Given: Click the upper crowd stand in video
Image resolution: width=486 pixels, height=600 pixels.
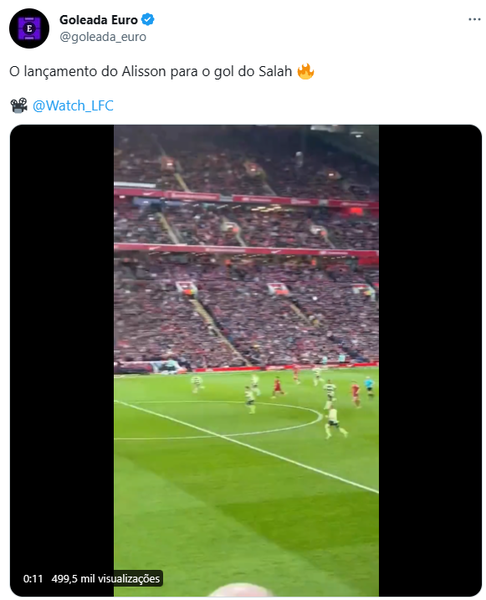Looking at the screenshot, I should coord(246,161).
